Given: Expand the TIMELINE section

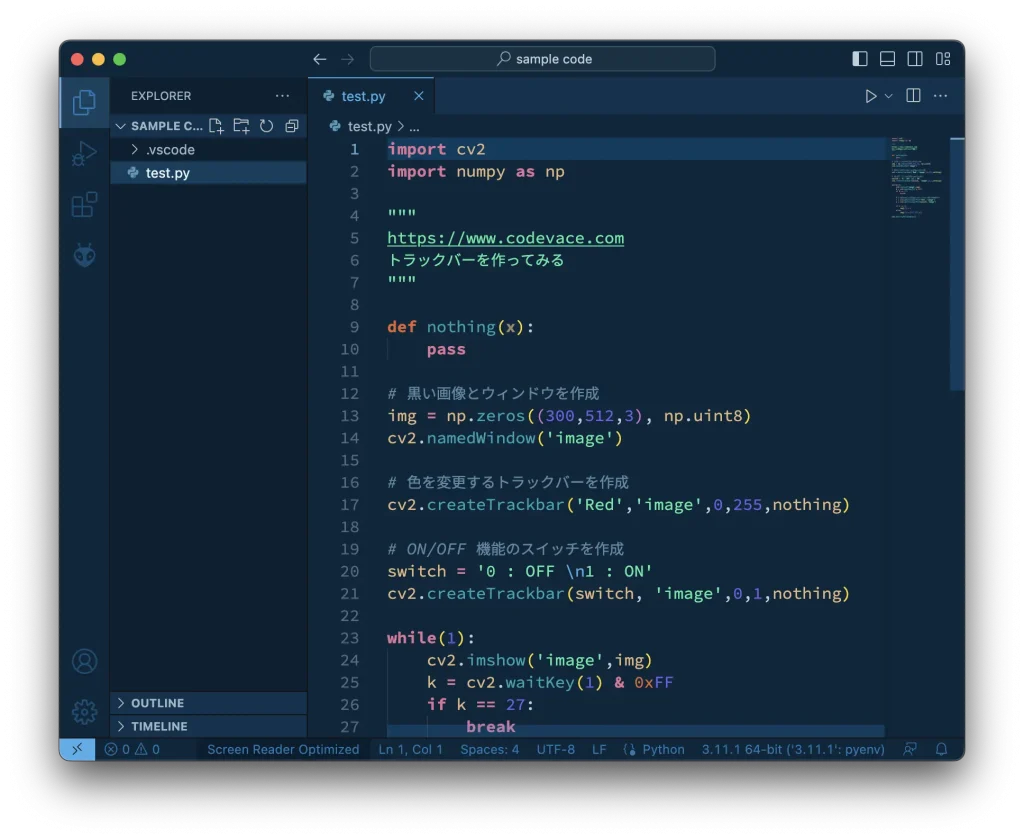Looking at the screenshot, I should (159, 726).
